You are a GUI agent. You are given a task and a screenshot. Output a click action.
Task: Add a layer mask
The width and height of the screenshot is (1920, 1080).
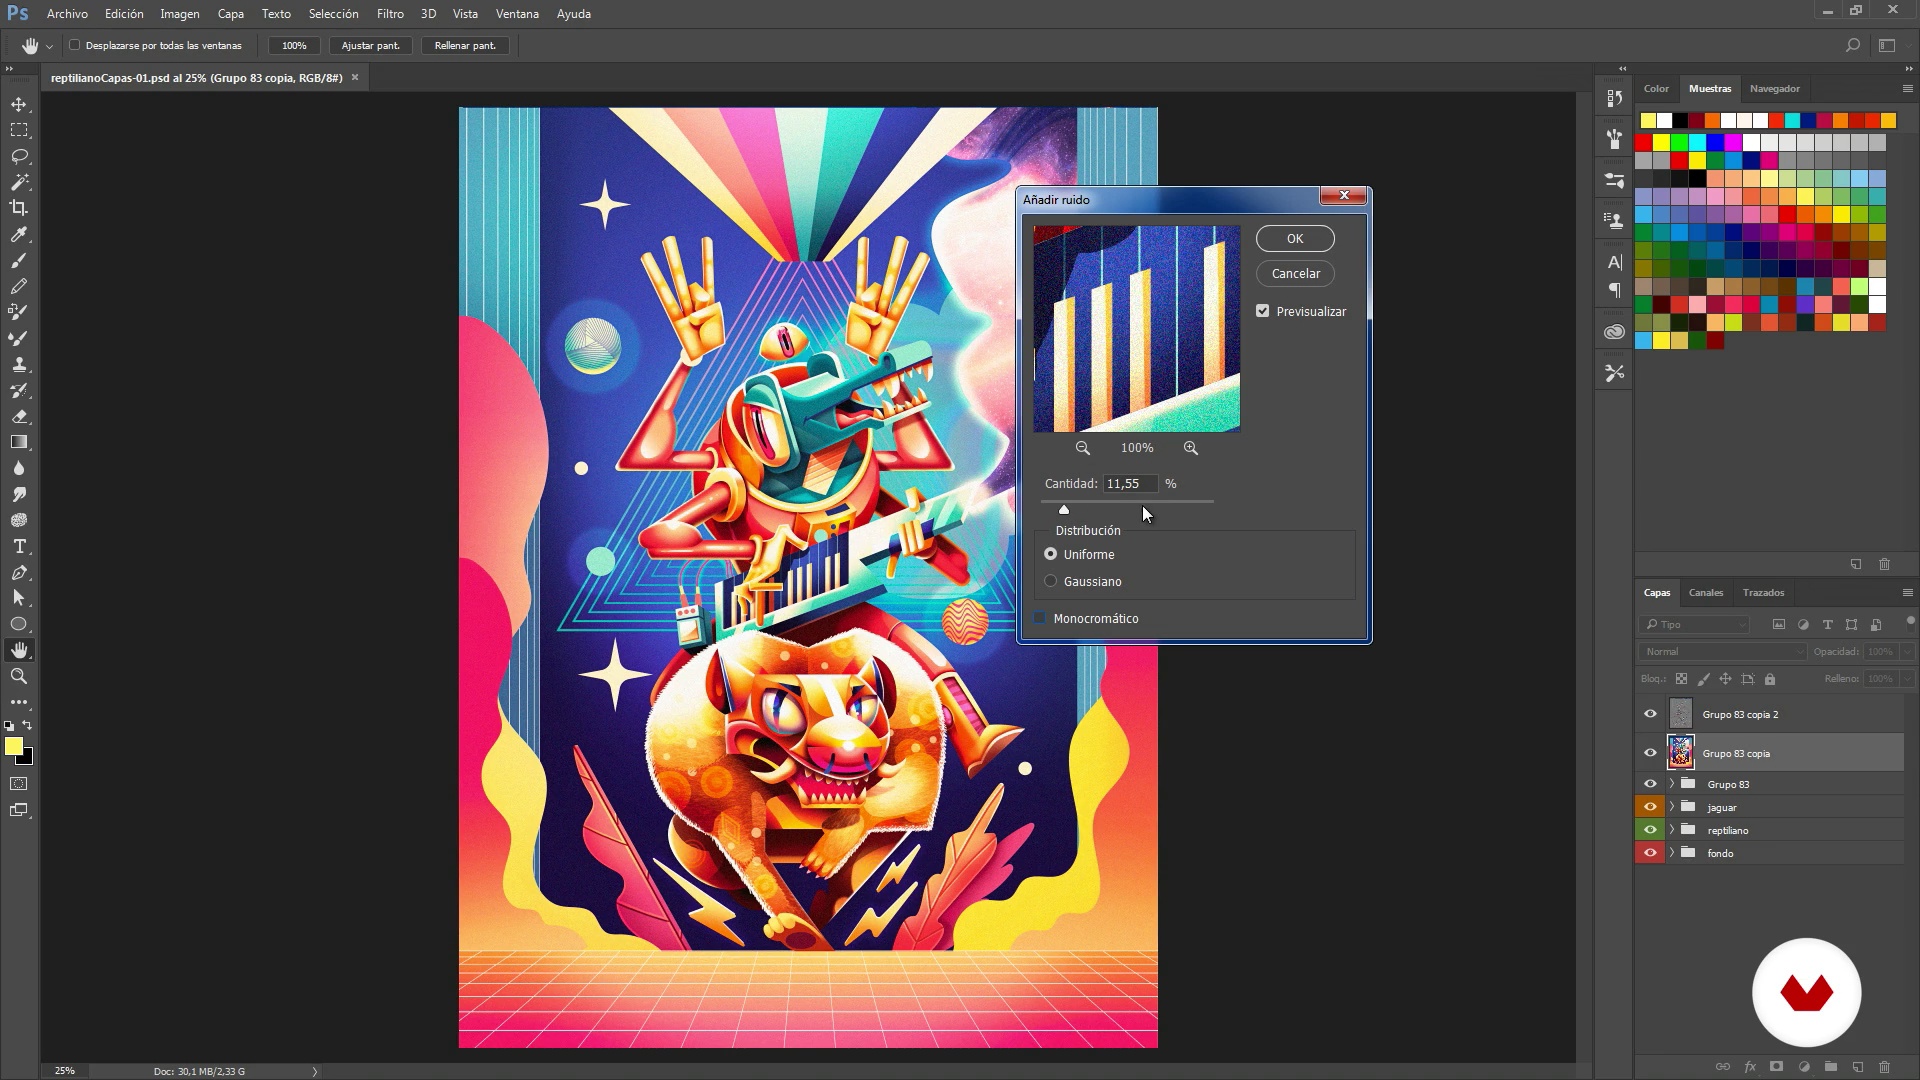(x=1777, y=1067)
